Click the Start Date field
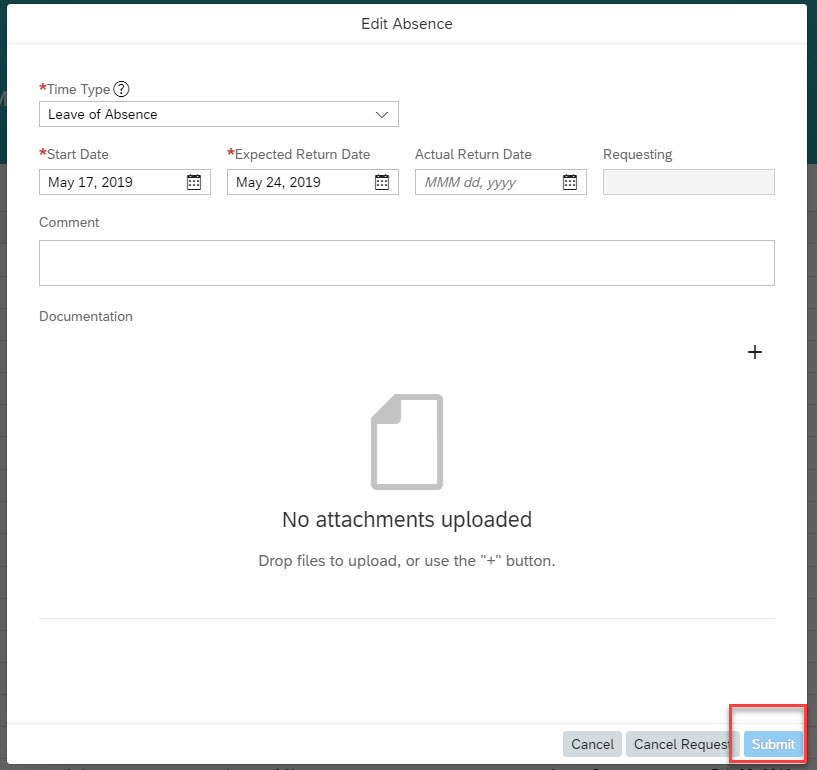Image resolution: width=817 pixels, height=770 pixels. (x=125, y=182)
